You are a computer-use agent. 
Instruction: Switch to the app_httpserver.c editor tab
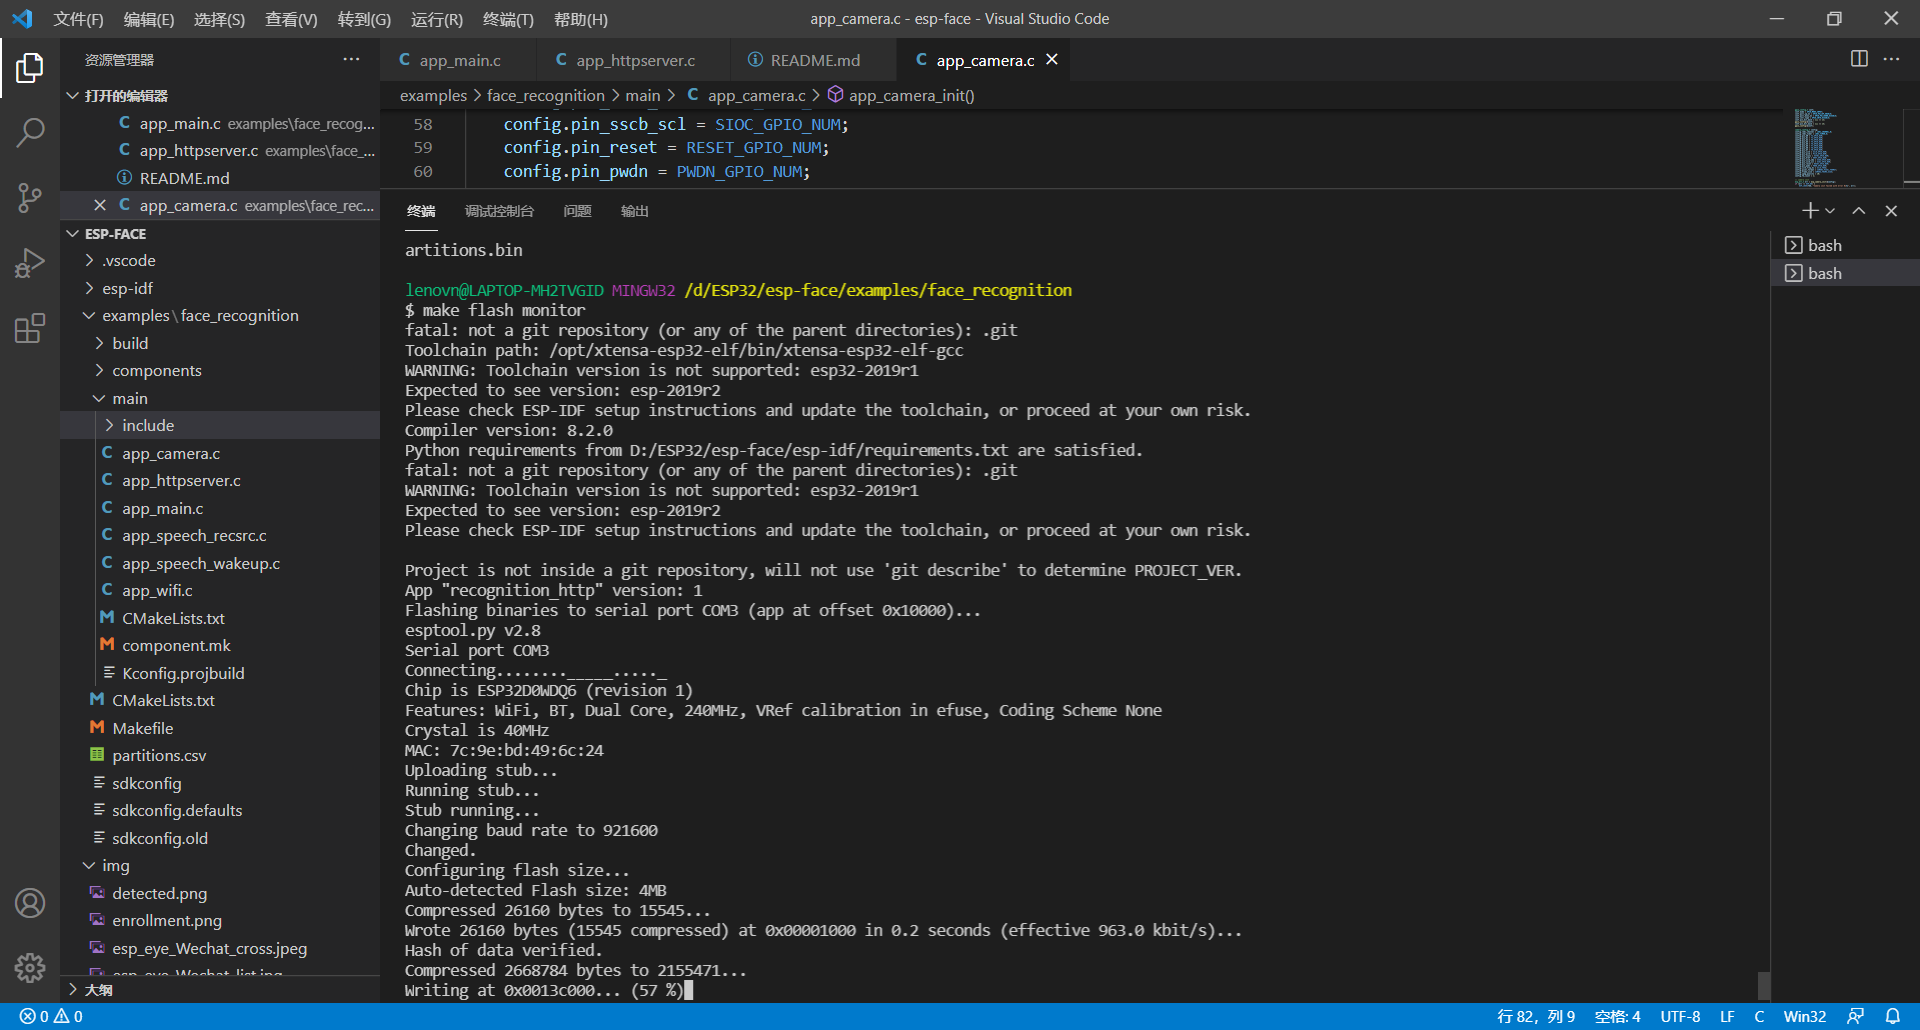coord(634,60)
